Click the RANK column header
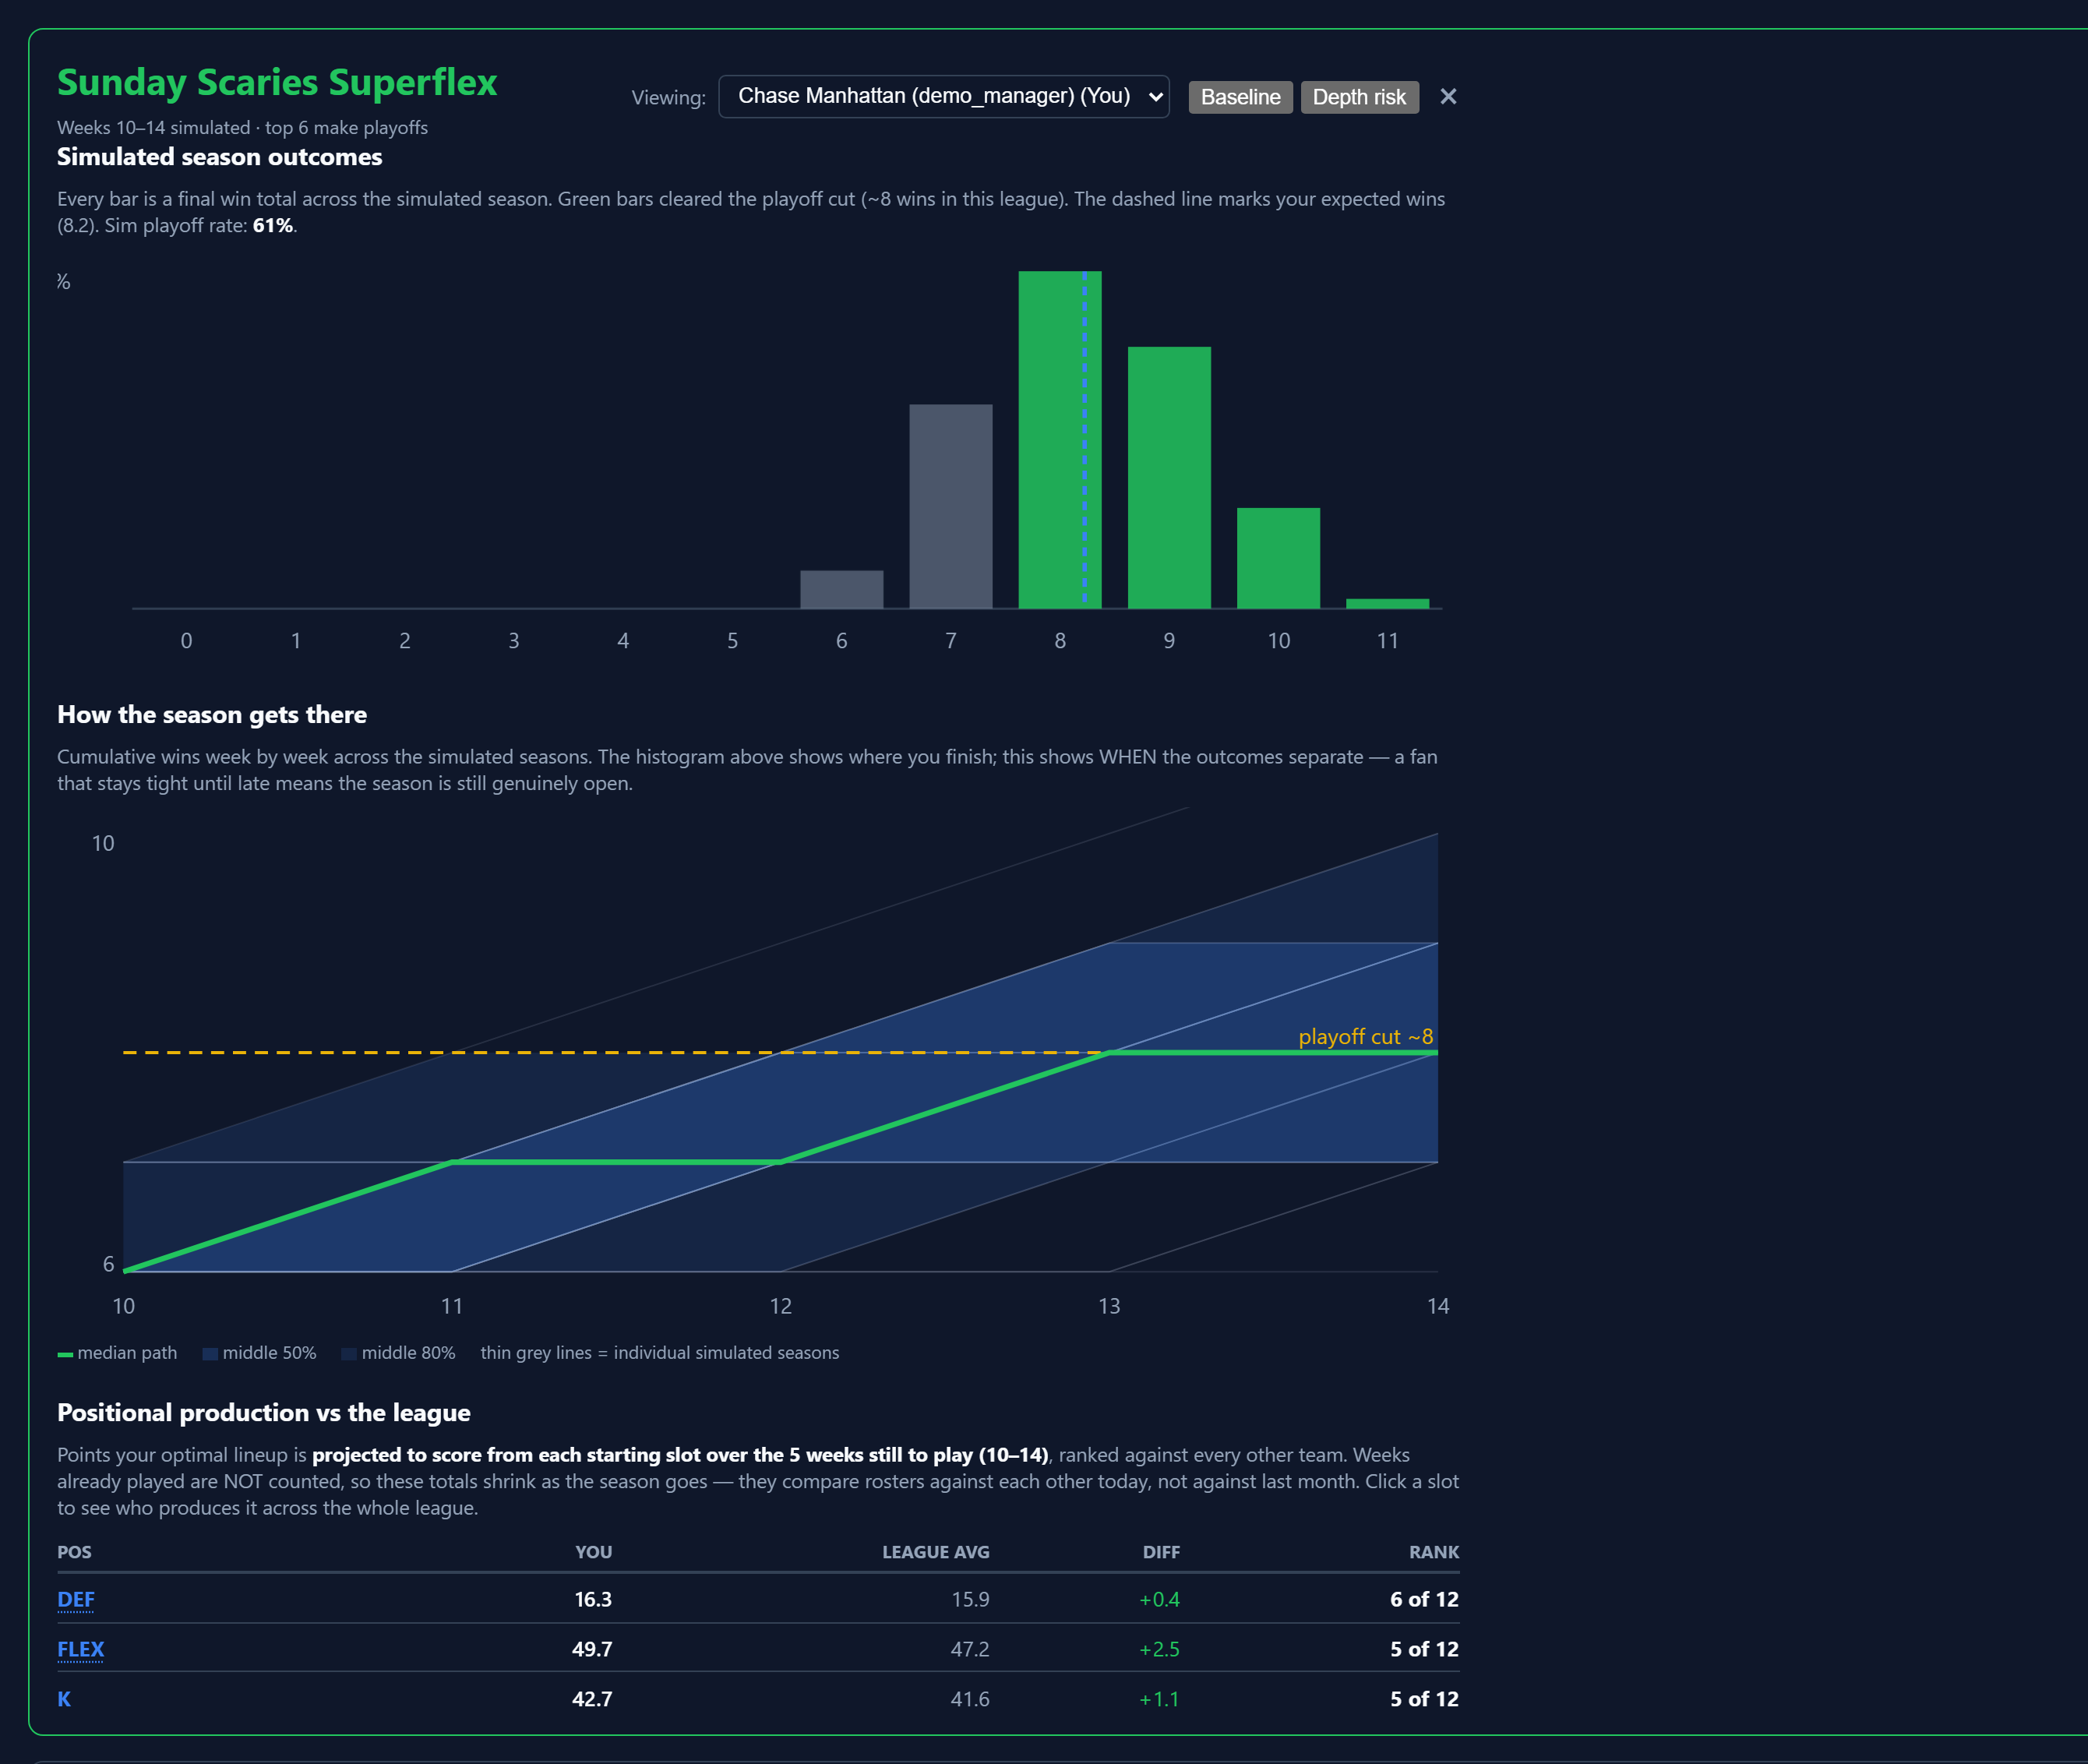This screenshot has height=1764, width=2088. click(1434, 1552)
